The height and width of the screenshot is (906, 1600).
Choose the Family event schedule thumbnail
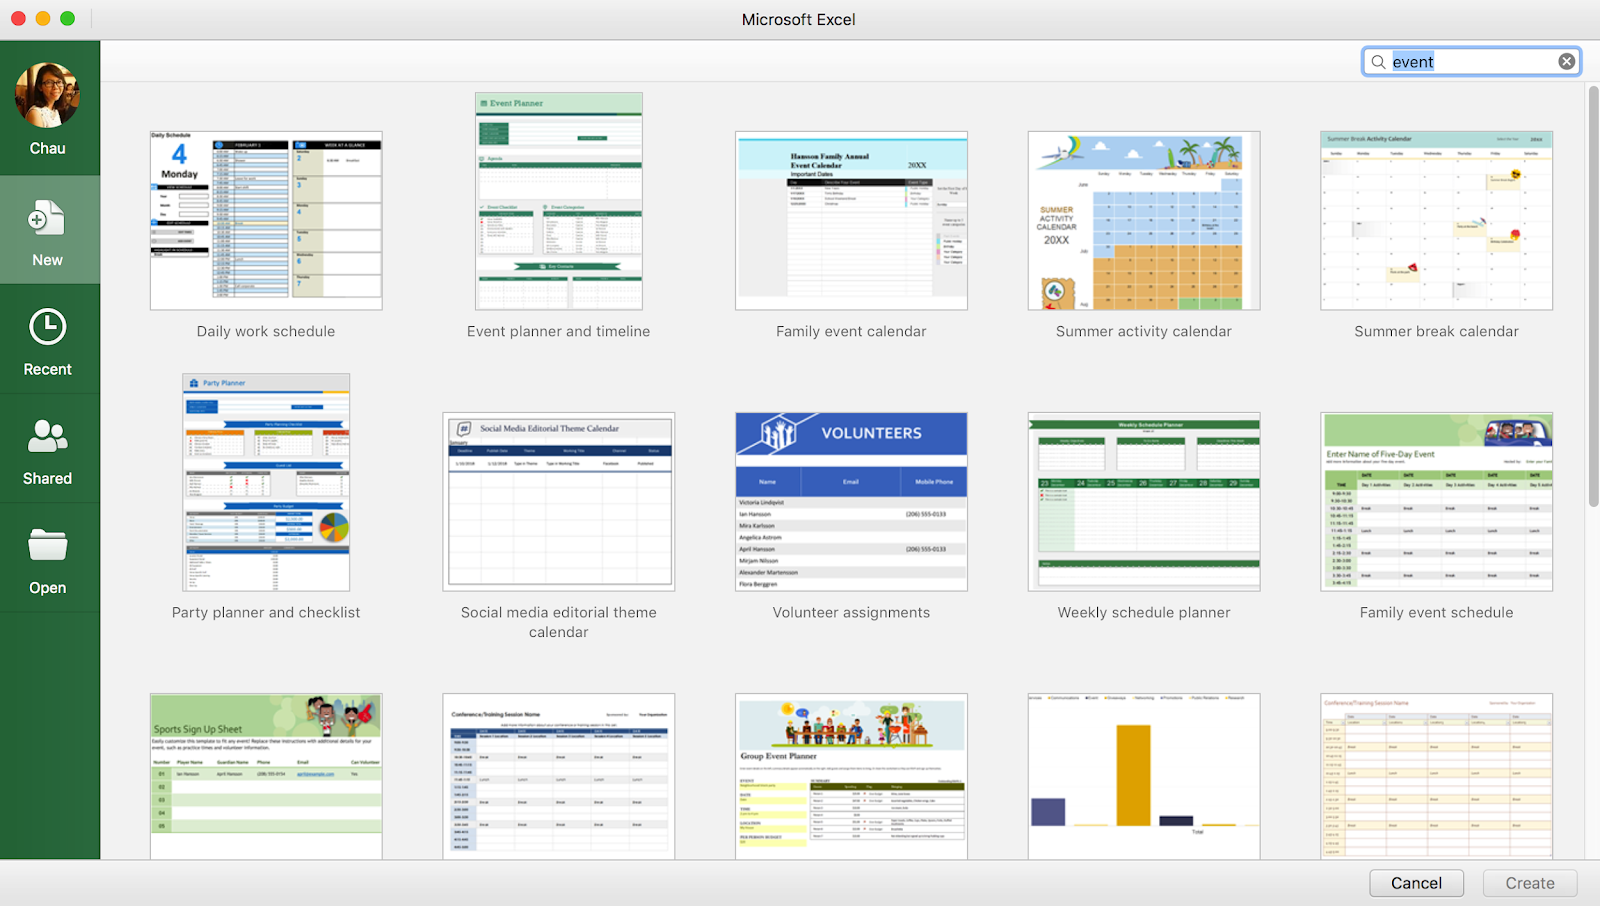click(1436, 501)
